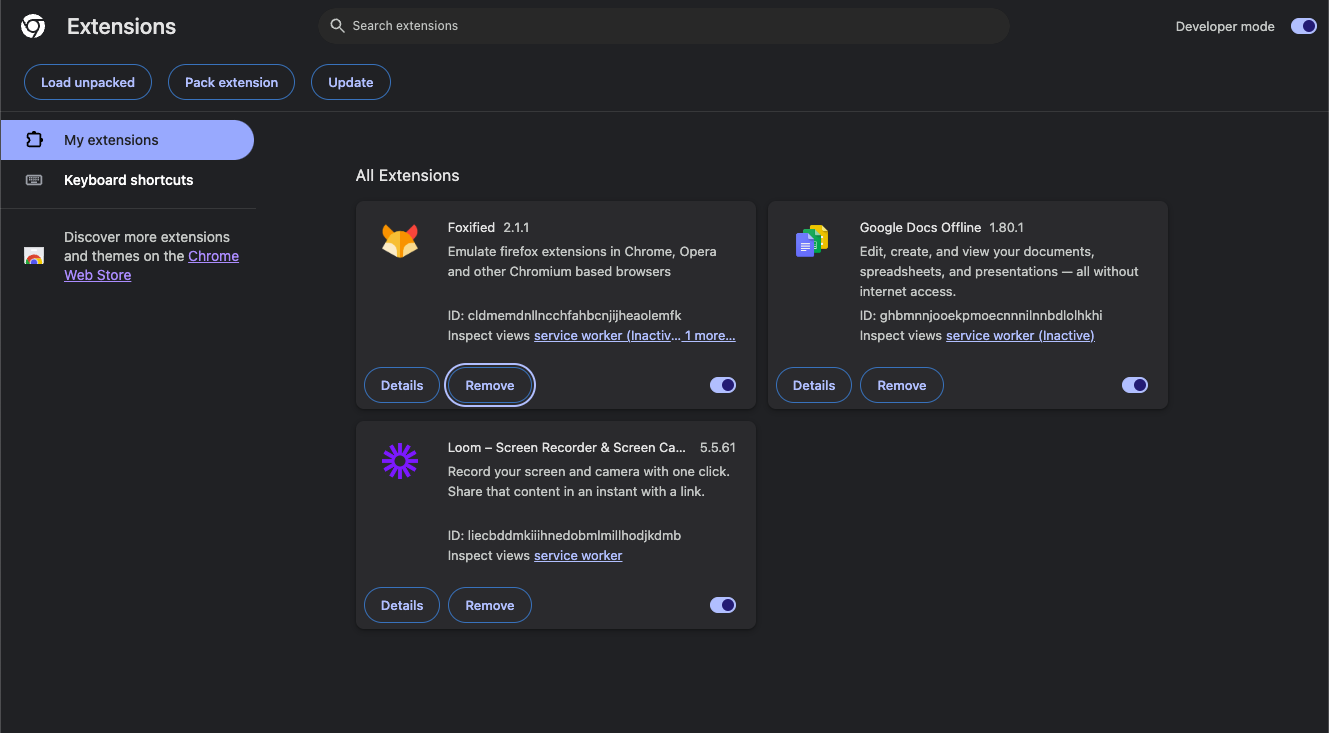Click the Foxified fox icon
Screen dimensions: 1329x733
[x=400, y=242]
